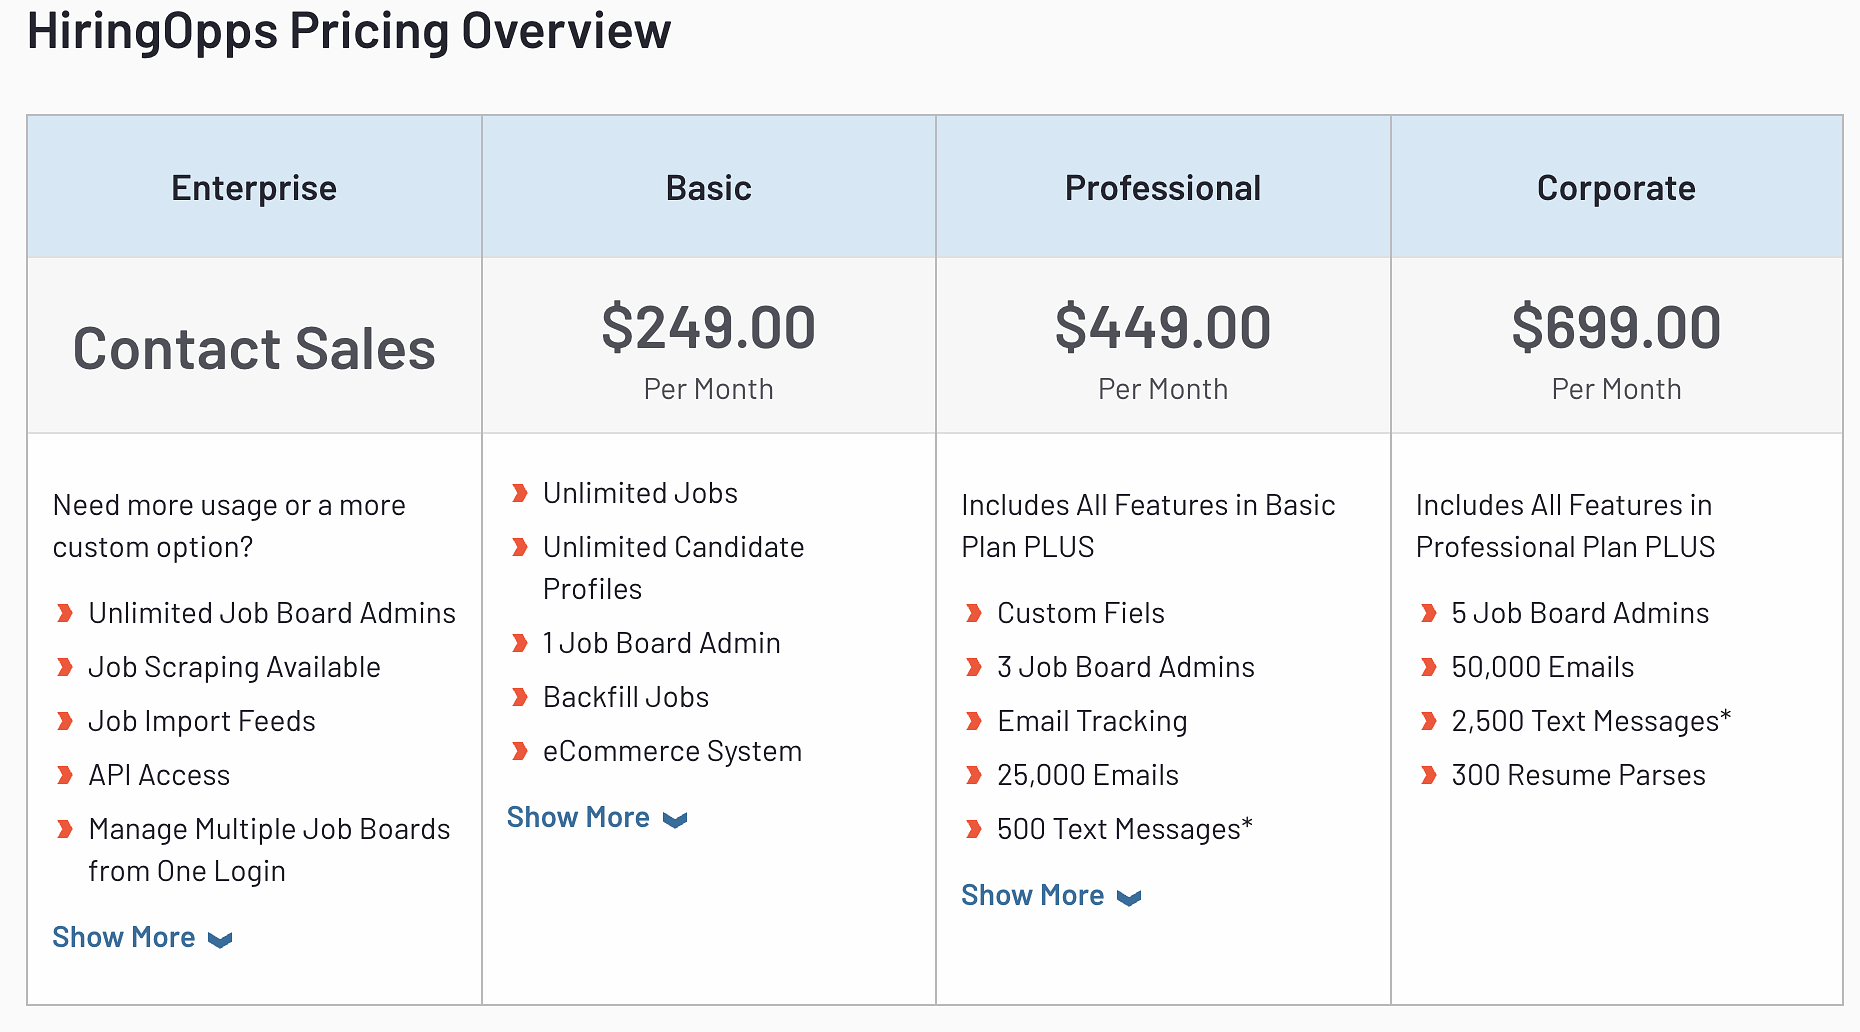Click the $249.00 Basic price
This screenshot has width=1860, height=1032.
tap(708, 328)
